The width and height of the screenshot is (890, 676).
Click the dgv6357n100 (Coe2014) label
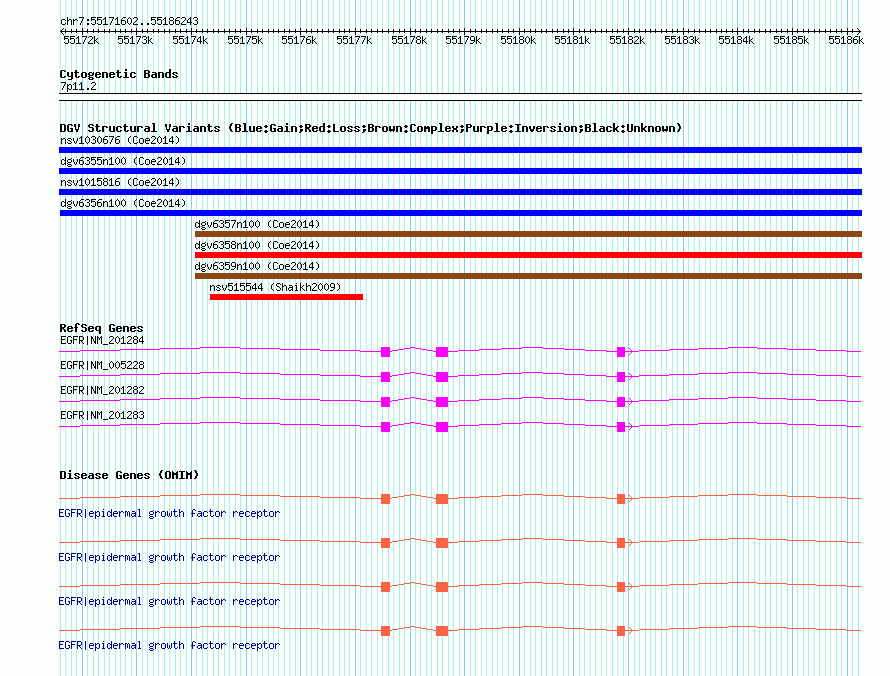pos(257,224)
